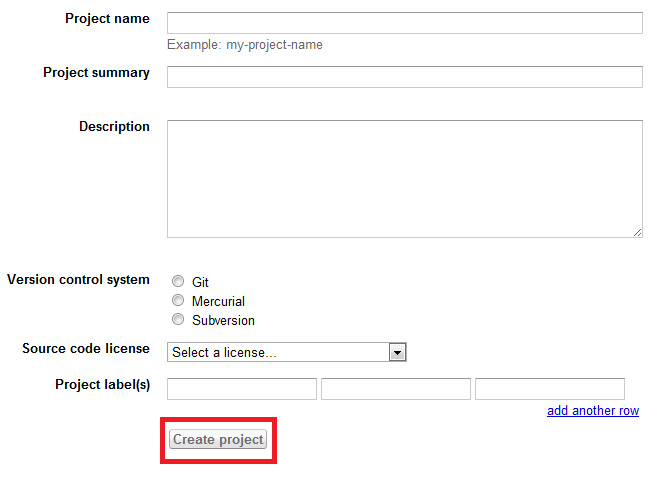Image resolution: width=653 pixels, height=480 pixels.
Task: Click the Mercurial option text label
Action: (218, 301)
